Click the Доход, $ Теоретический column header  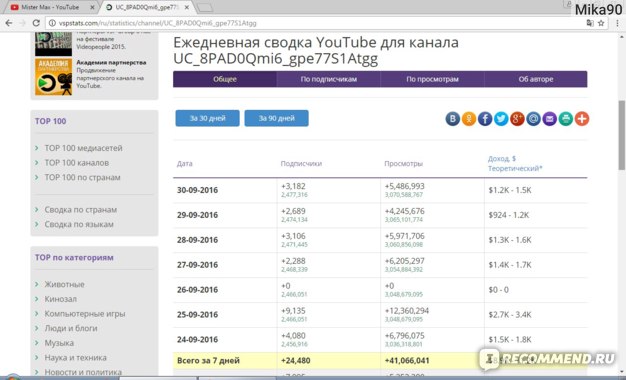pyautogui.click(x=515, y=163)
